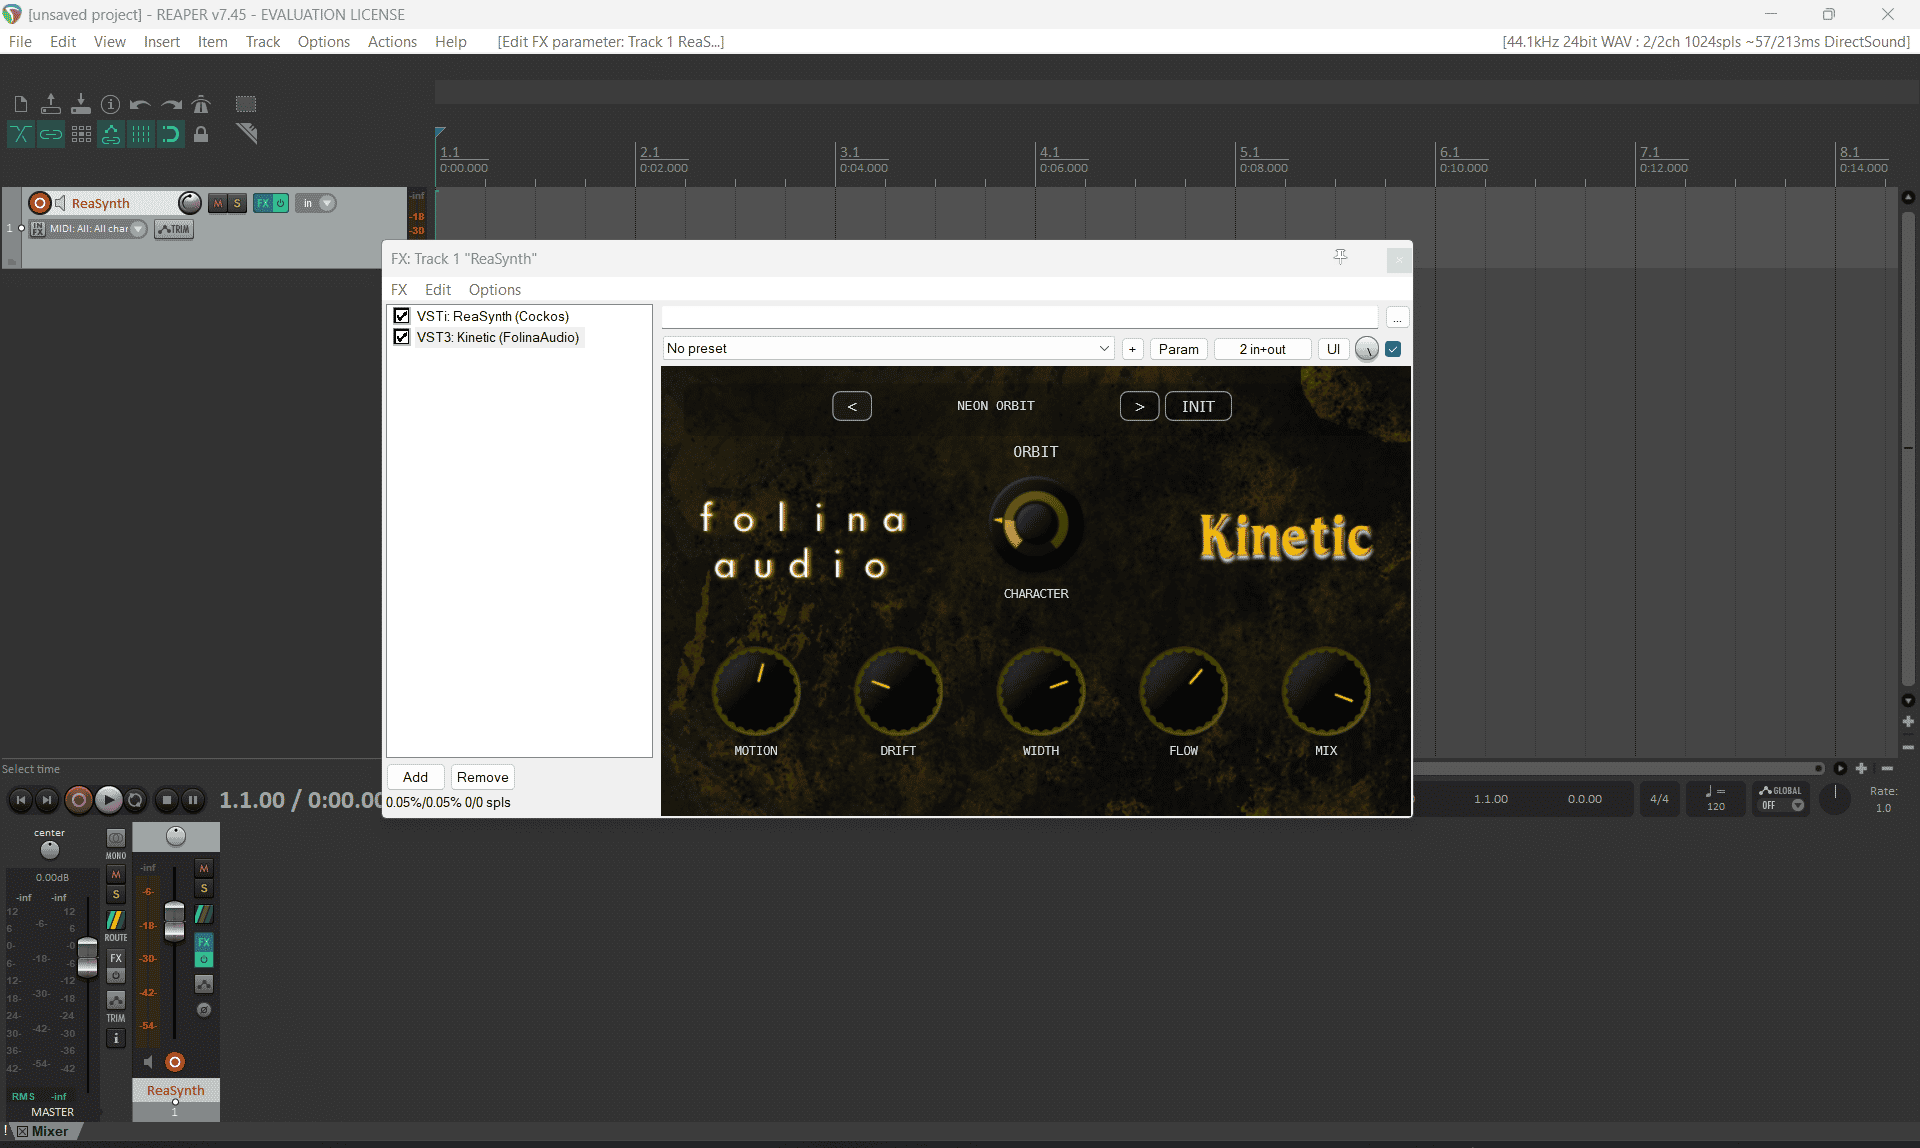Select next Kinetic preset arrow

(1139, 406)
